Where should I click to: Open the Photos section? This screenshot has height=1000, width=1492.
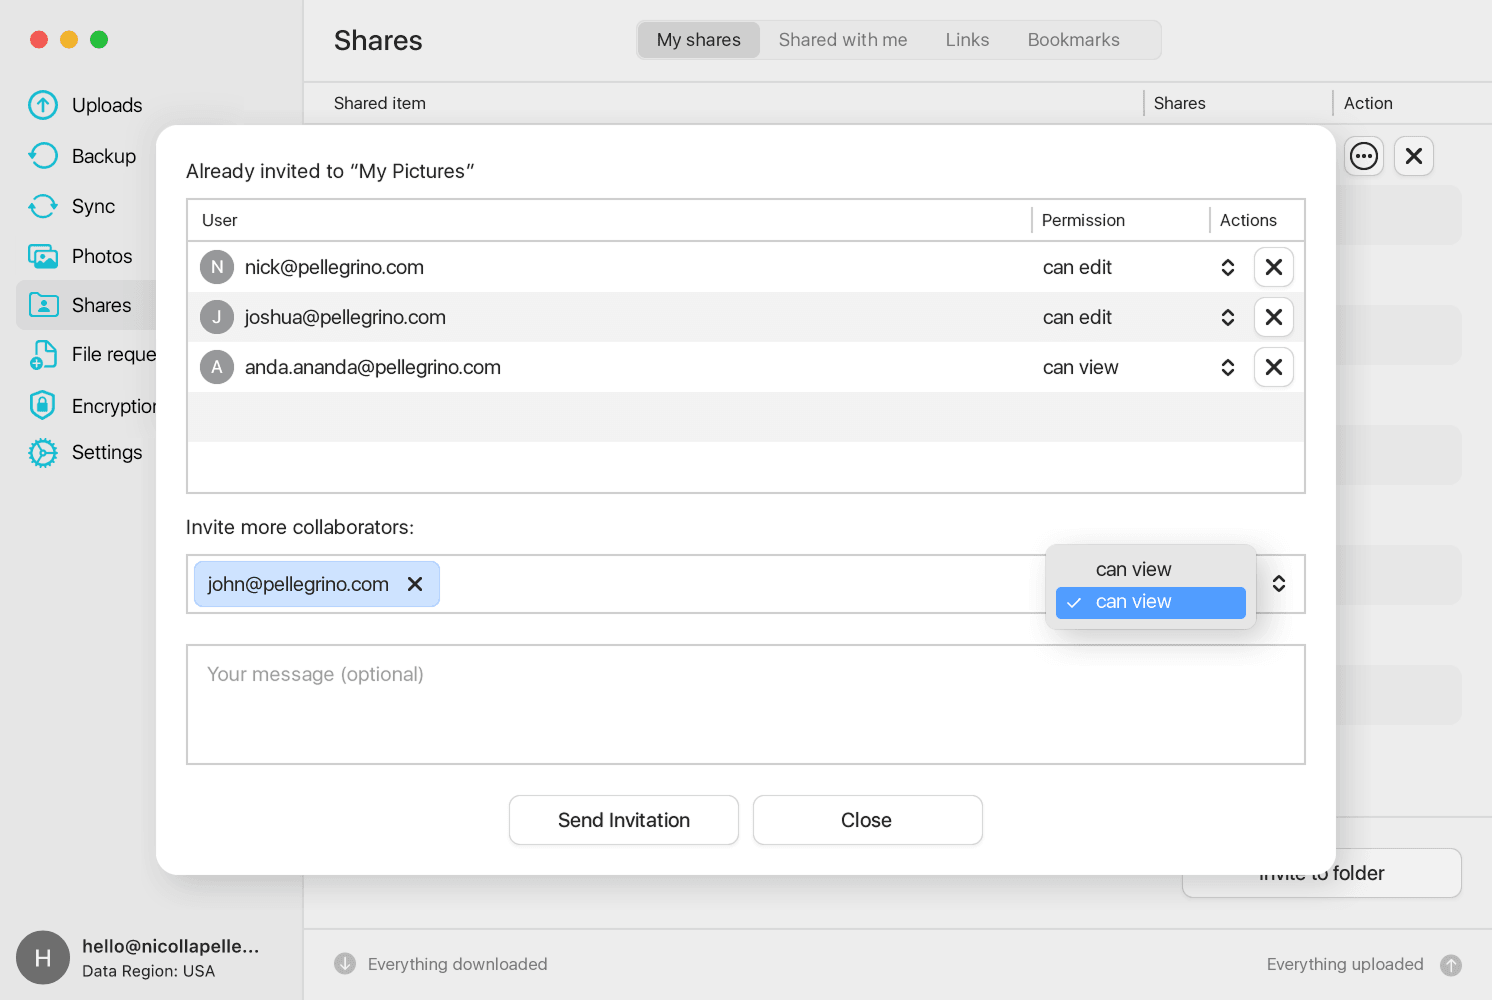(101, 256)
